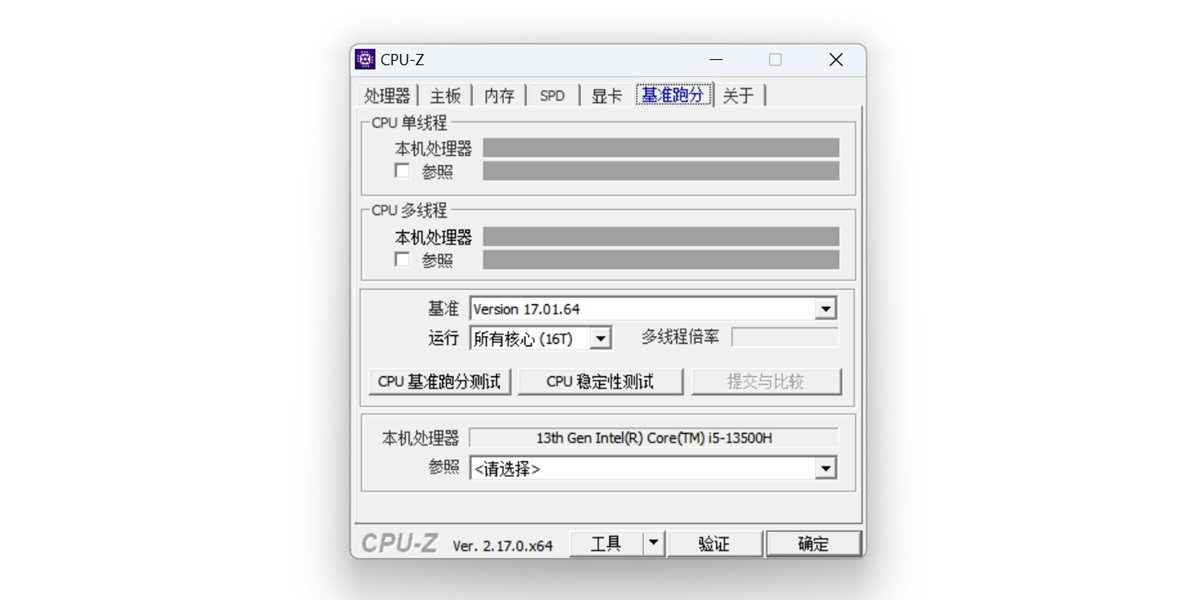Open the 运行 dropdown showing 所有核心 (16T)
Viewport: 1200px width, 600px height.
601,337
